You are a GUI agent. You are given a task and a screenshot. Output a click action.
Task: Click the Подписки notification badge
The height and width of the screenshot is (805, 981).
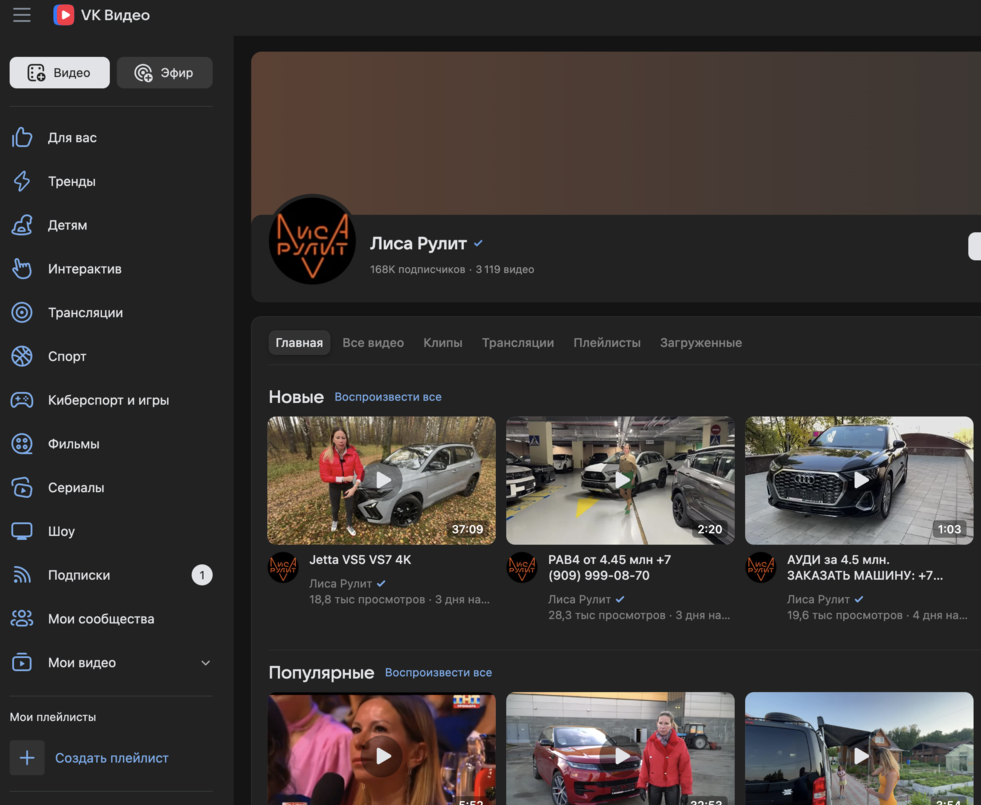[x=202, y=575]
